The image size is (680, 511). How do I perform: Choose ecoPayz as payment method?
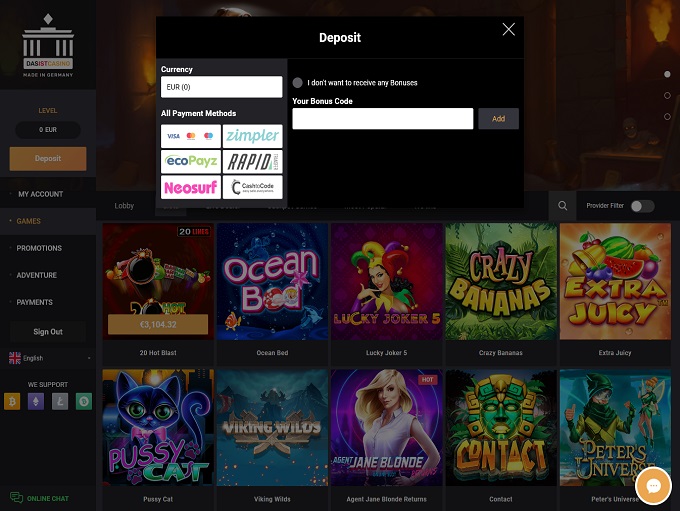click(x=190, y=161)
